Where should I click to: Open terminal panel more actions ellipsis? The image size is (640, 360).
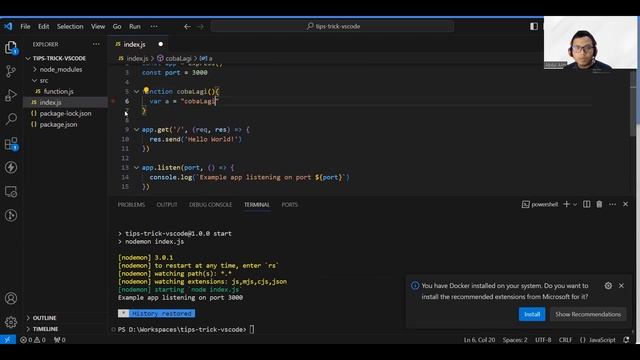pyautogui.click(x=612, y=204)
